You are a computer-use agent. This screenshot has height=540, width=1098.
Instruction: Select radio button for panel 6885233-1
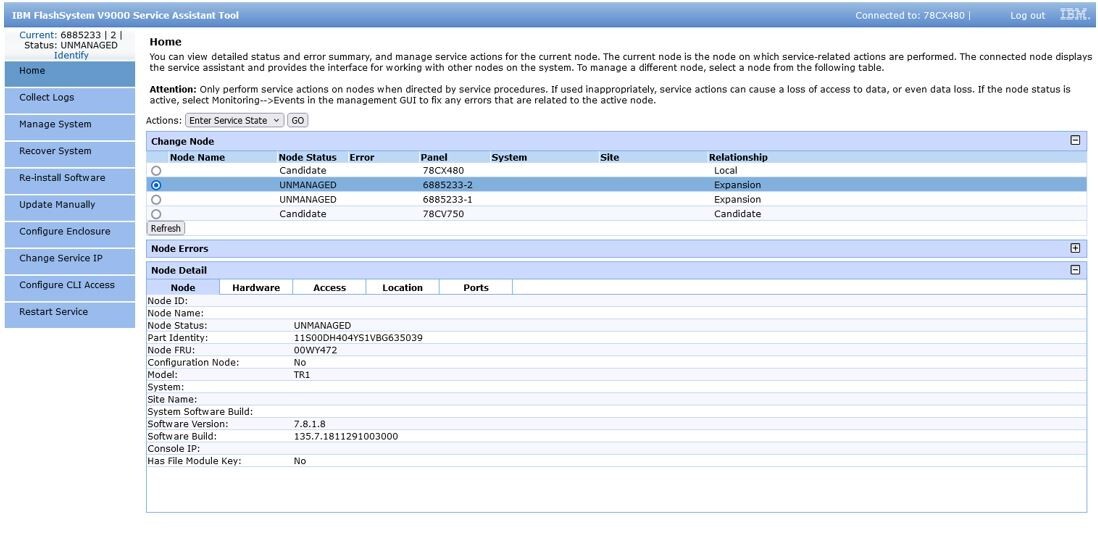coord(156,200)
